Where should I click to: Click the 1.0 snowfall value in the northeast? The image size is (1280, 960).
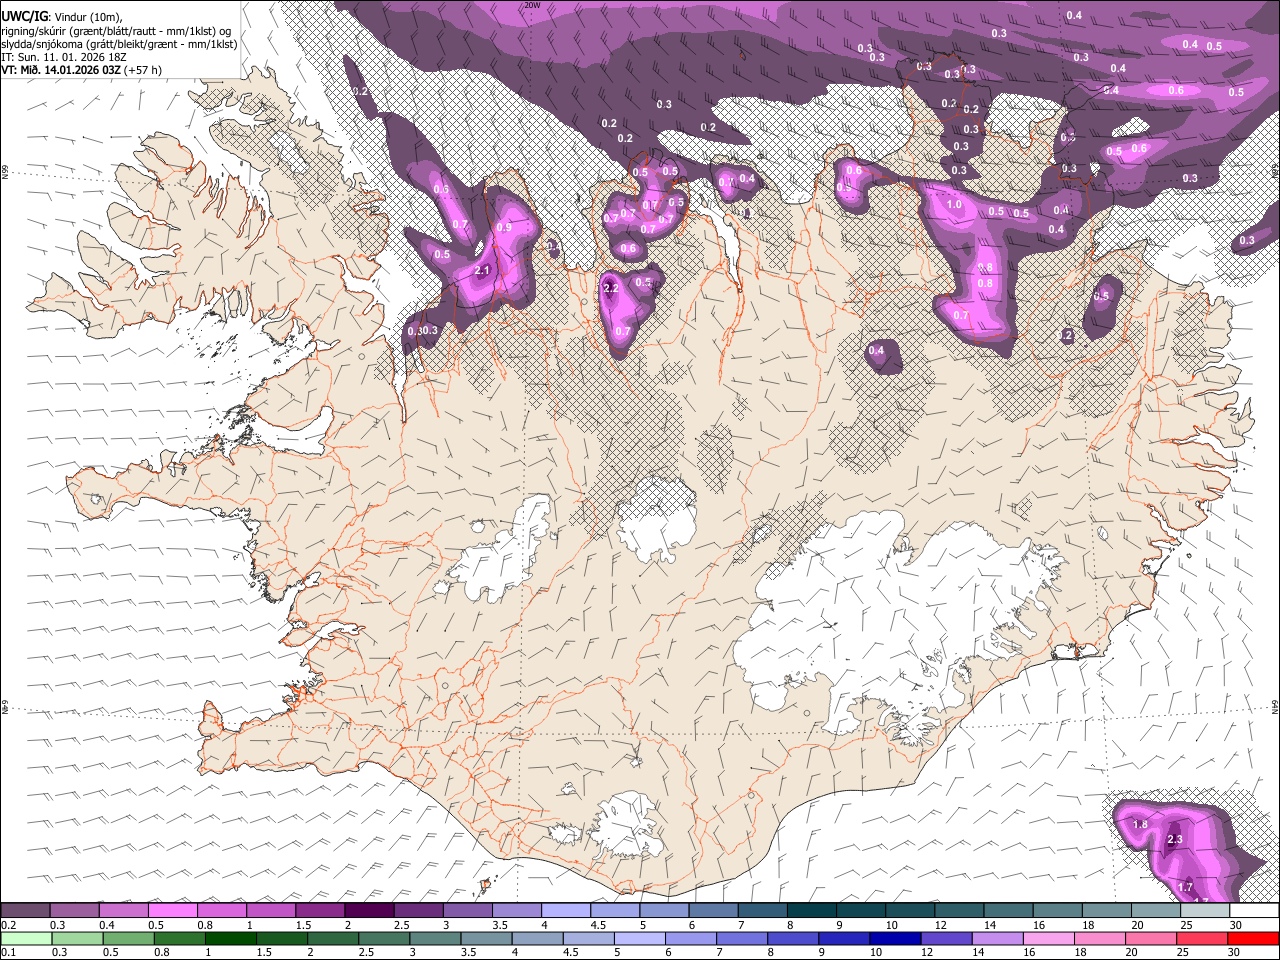[x=954, y=205]
